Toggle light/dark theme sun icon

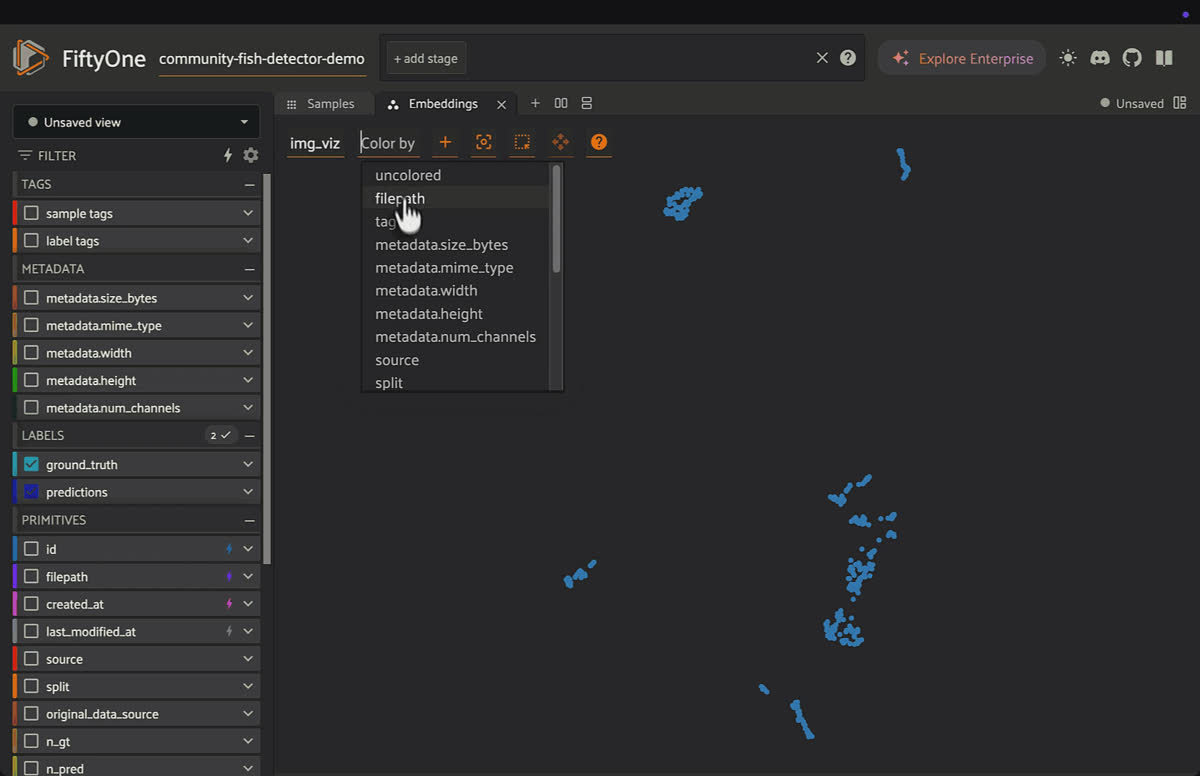(1068, 58)
